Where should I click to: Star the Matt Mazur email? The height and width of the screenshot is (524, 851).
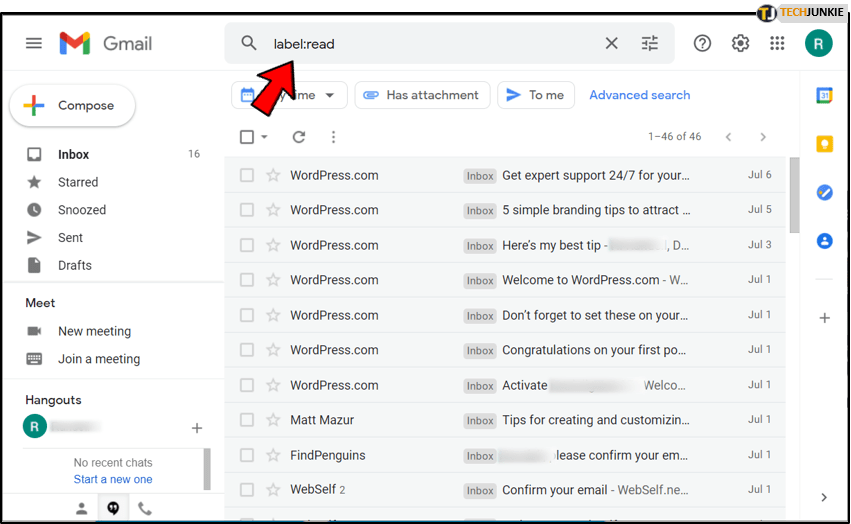pyautogui.click(x=273, y=420)
